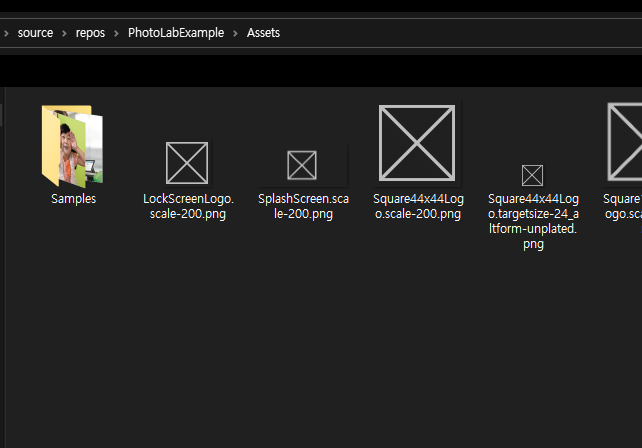The image size is (642, 448).
Task: Click the 'SplashScreen.scale-200.png' file name
Action: tap(303, 206)
